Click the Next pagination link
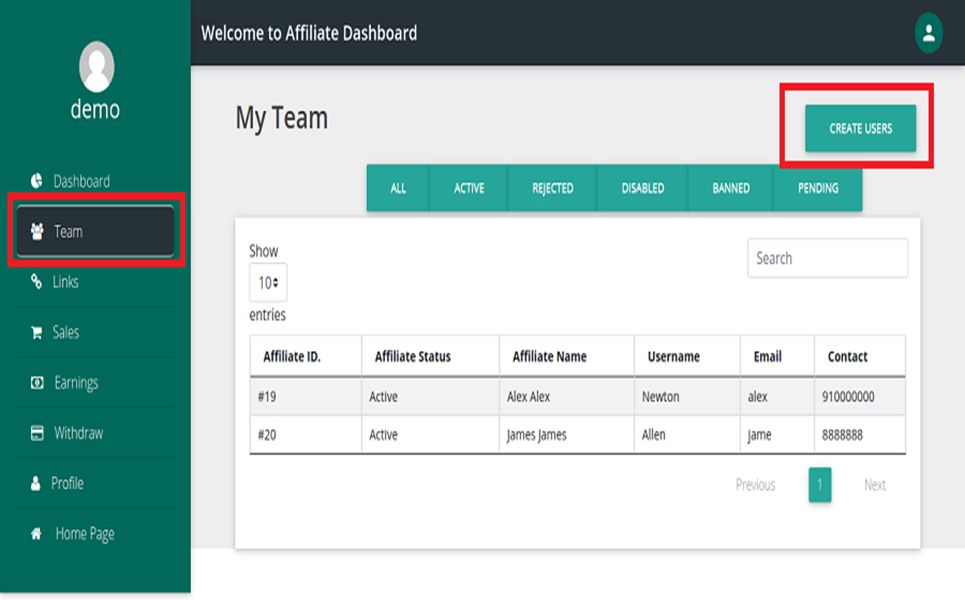The height and width of the screenshot is (600, 965). coord(875,485)
